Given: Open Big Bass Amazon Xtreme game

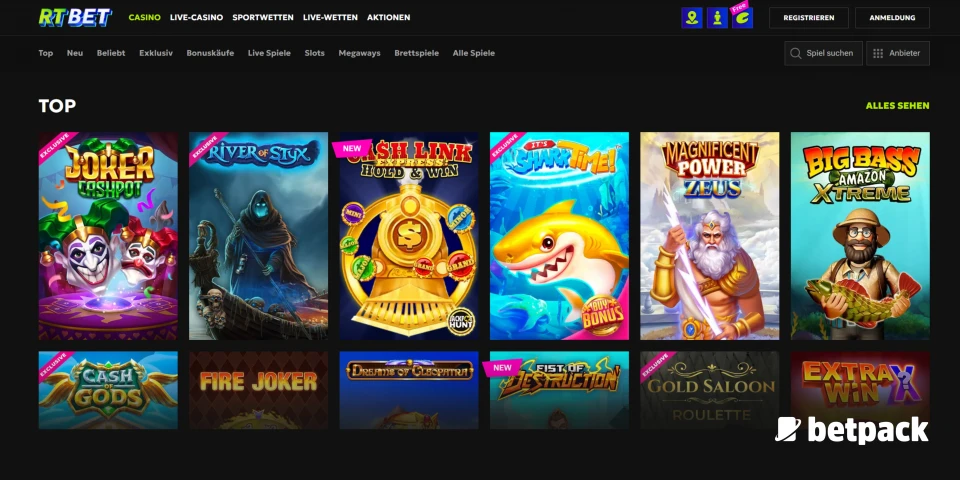Looking at the screenshot, I should (859, 236).
